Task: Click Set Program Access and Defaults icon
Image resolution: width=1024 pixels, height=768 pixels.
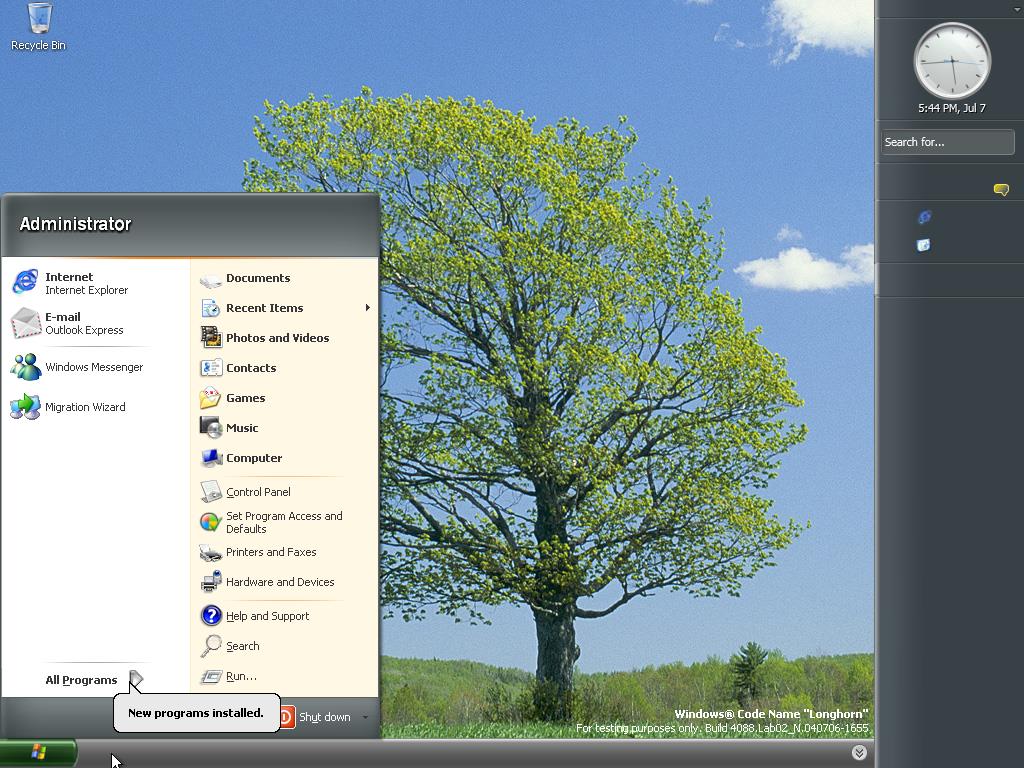Action: [210, 522]
